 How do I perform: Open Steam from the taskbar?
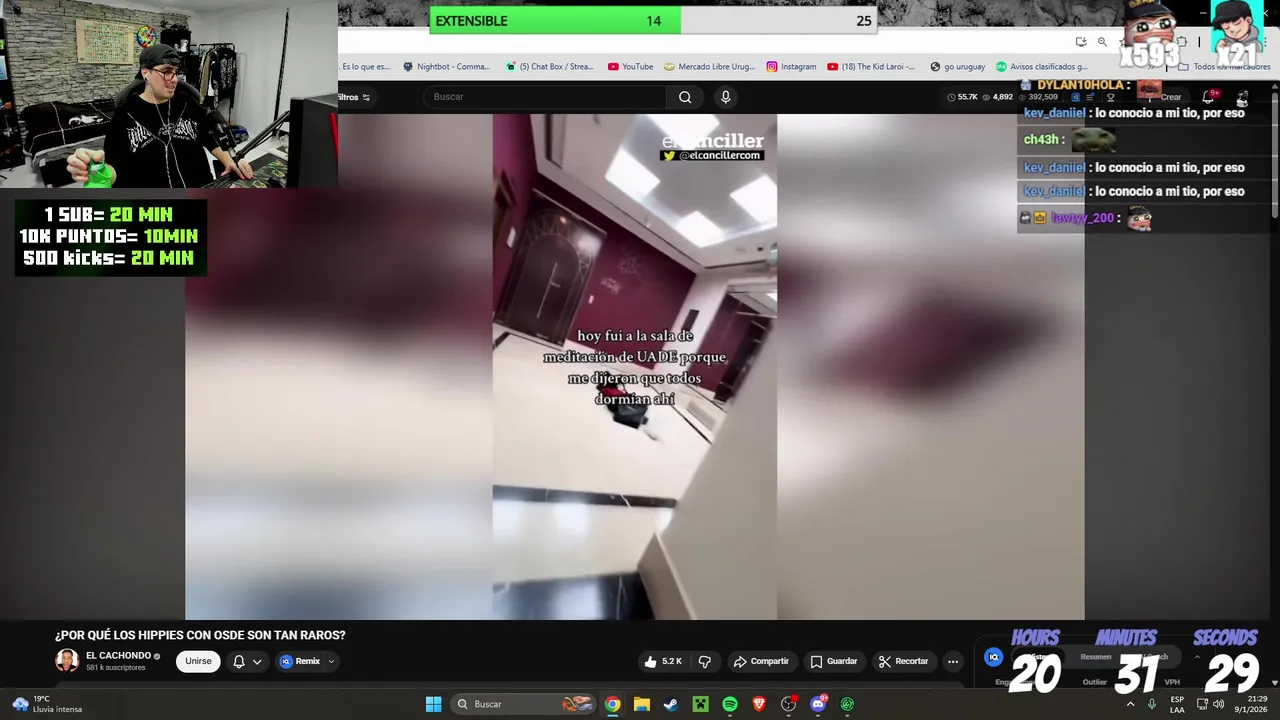pos(671,704)
